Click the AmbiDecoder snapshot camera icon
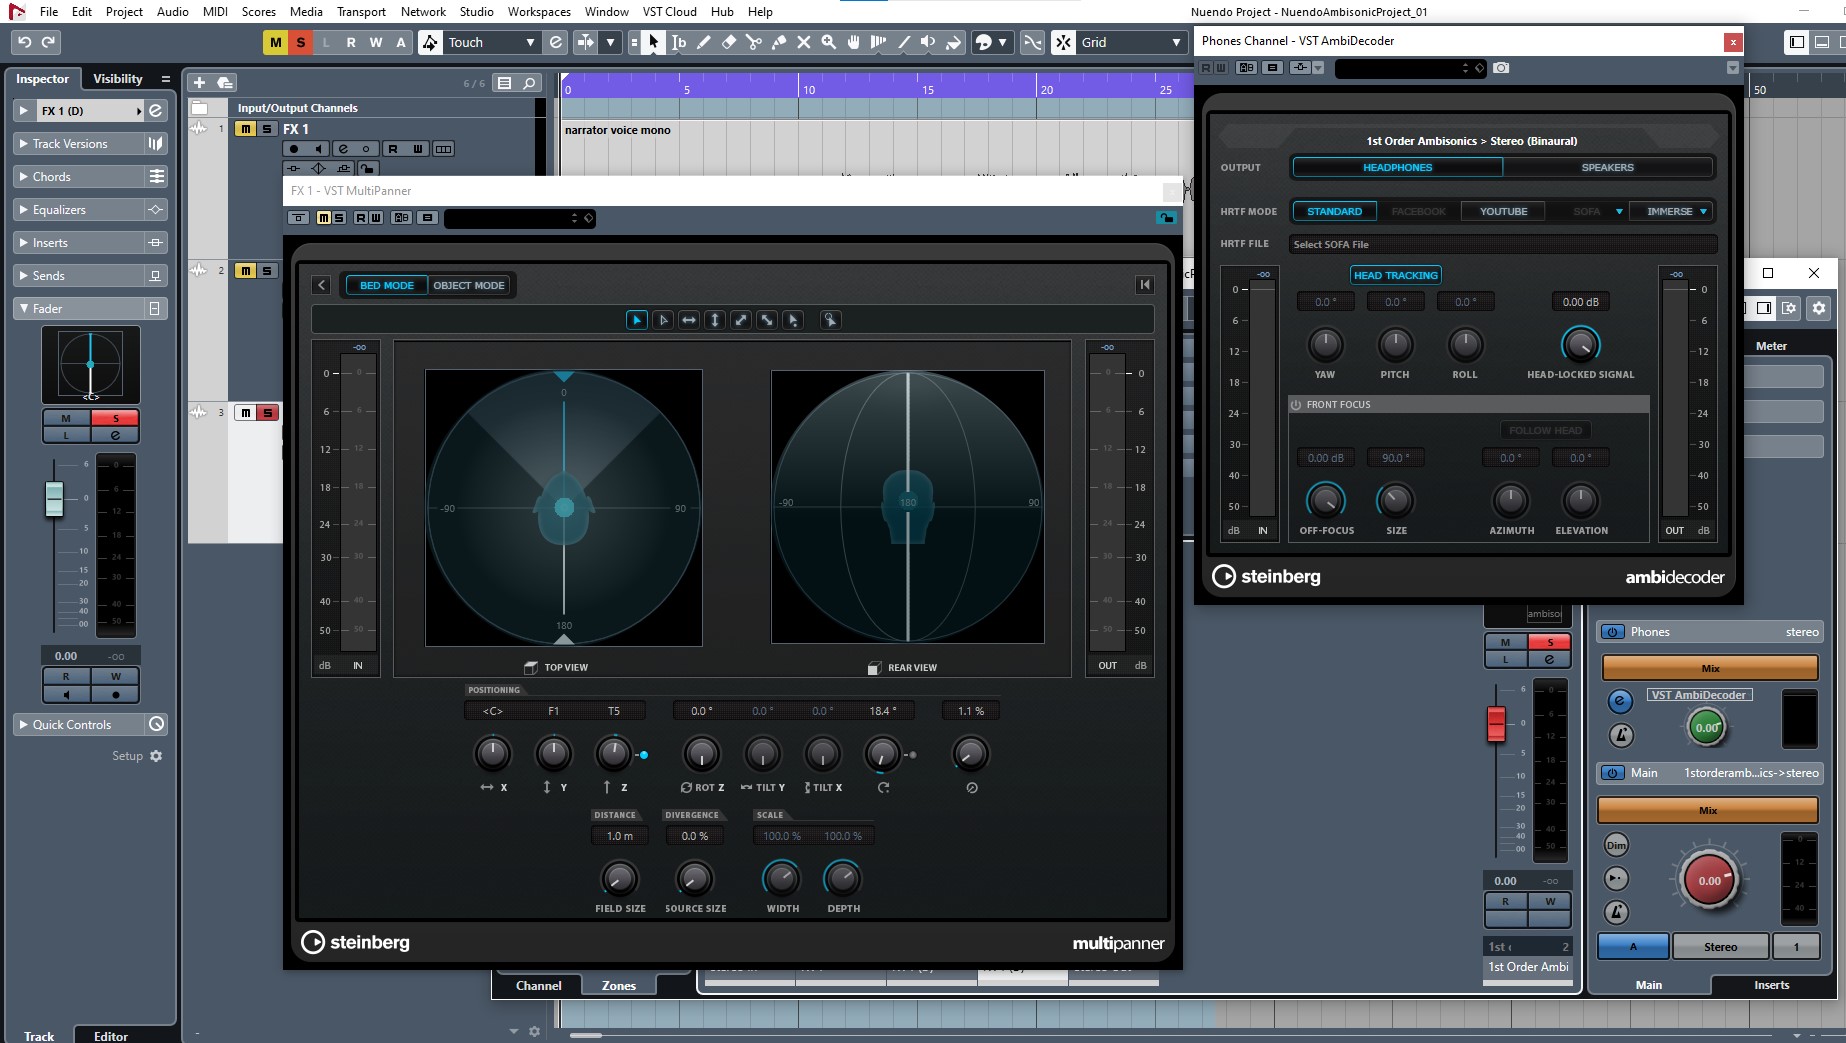Image resolution: width=1846 pixels, height=1043 pixels. [x=1501, y=68]
